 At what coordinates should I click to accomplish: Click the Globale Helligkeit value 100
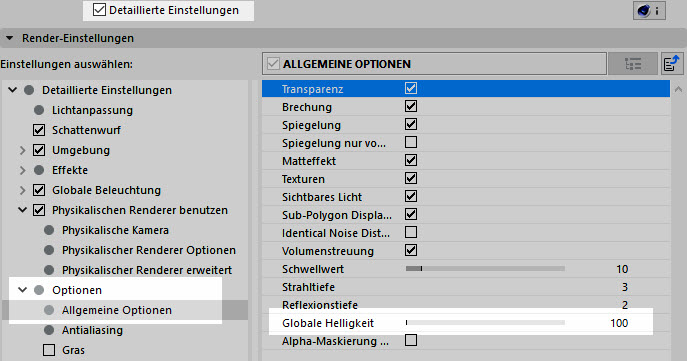point(619,323)
